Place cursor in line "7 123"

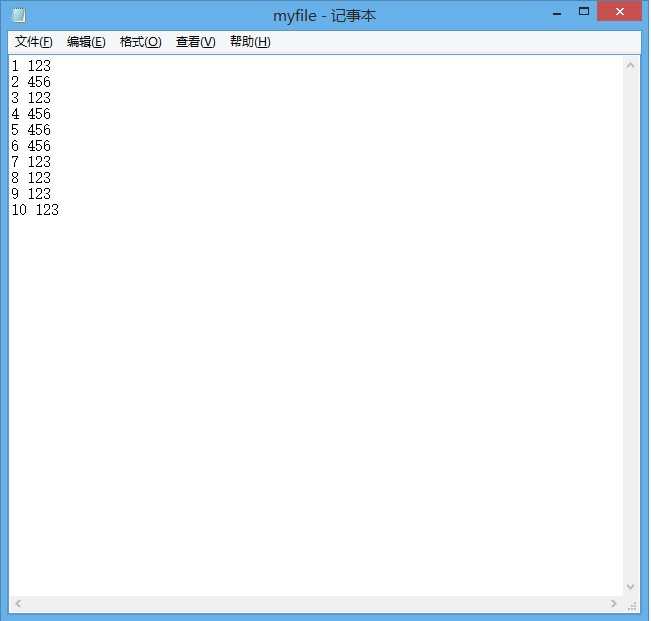click(31, 162)
